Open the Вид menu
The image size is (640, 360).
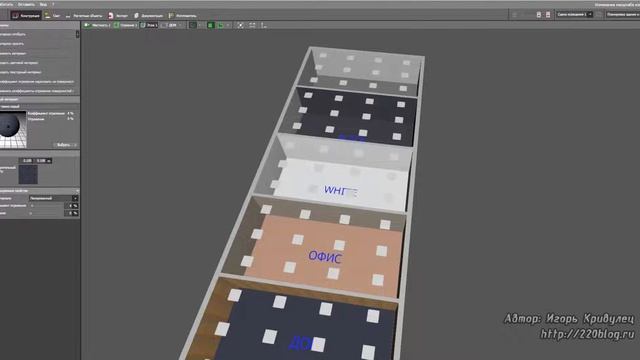click(x=43, y=4)
